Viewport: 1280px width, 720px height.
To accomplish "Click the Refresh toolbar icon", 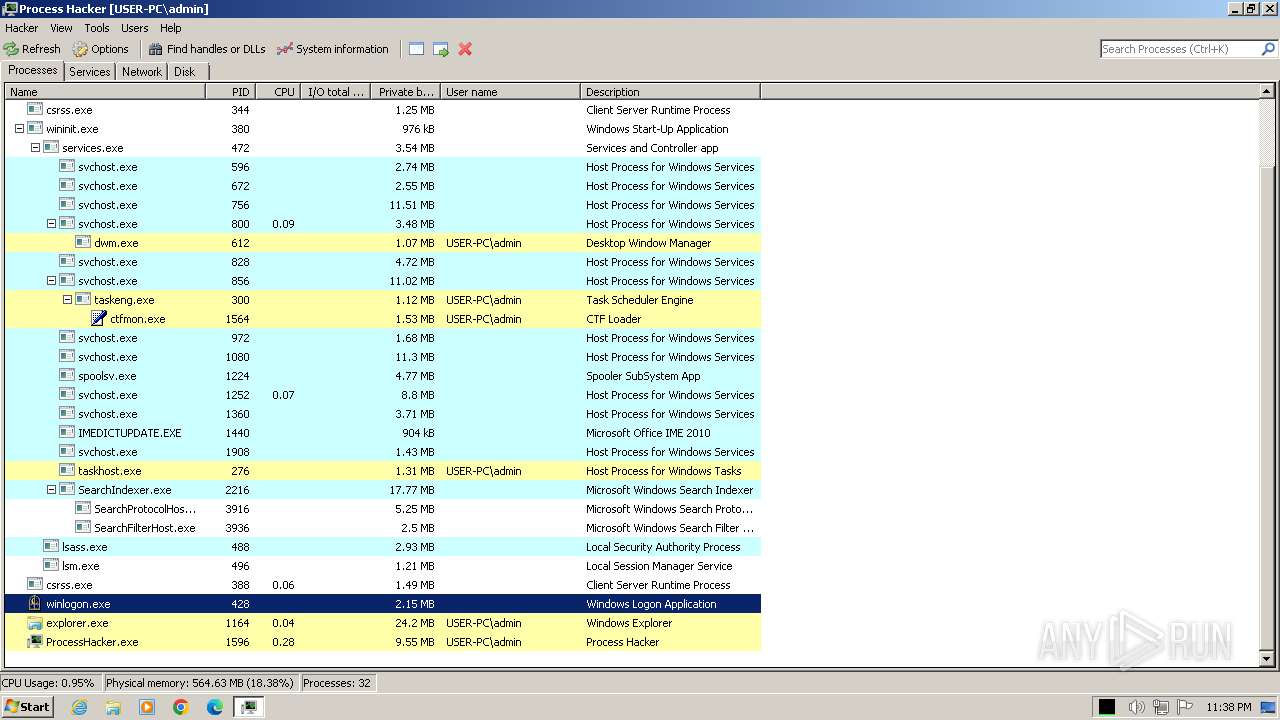I will point(11,49).
